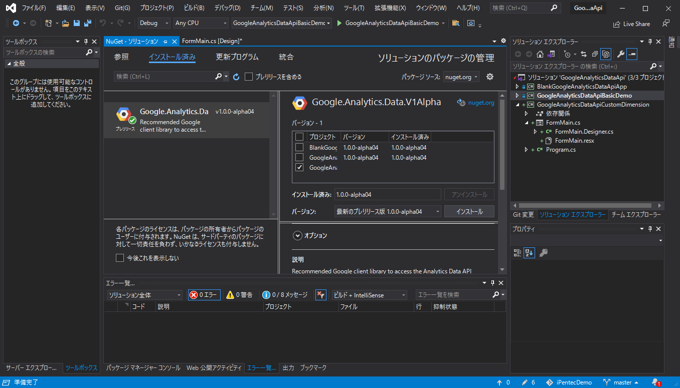The image size is (680, 388).
Task: Toggle the 0/8 messages filter button
Action: click(x=285, y=295)
